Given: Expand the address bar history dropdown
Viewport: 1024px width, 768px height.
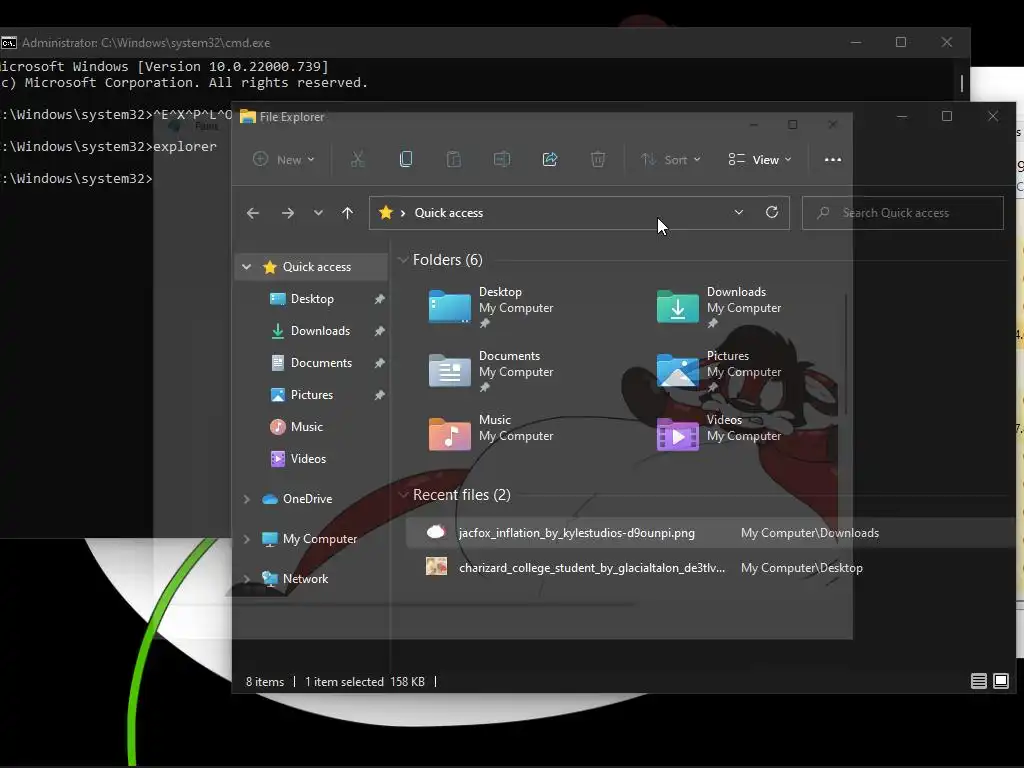Looking at the screenshot, I should tap(739, 212).
